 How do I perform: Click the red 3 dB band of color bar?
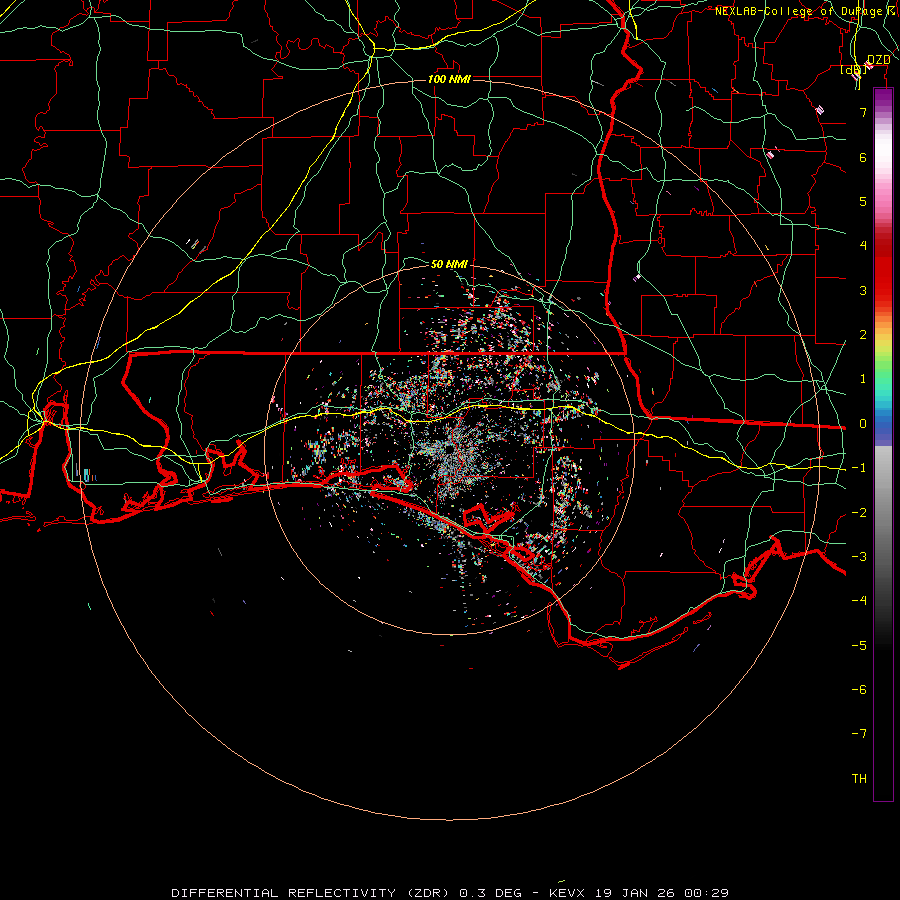click(883, 290)
